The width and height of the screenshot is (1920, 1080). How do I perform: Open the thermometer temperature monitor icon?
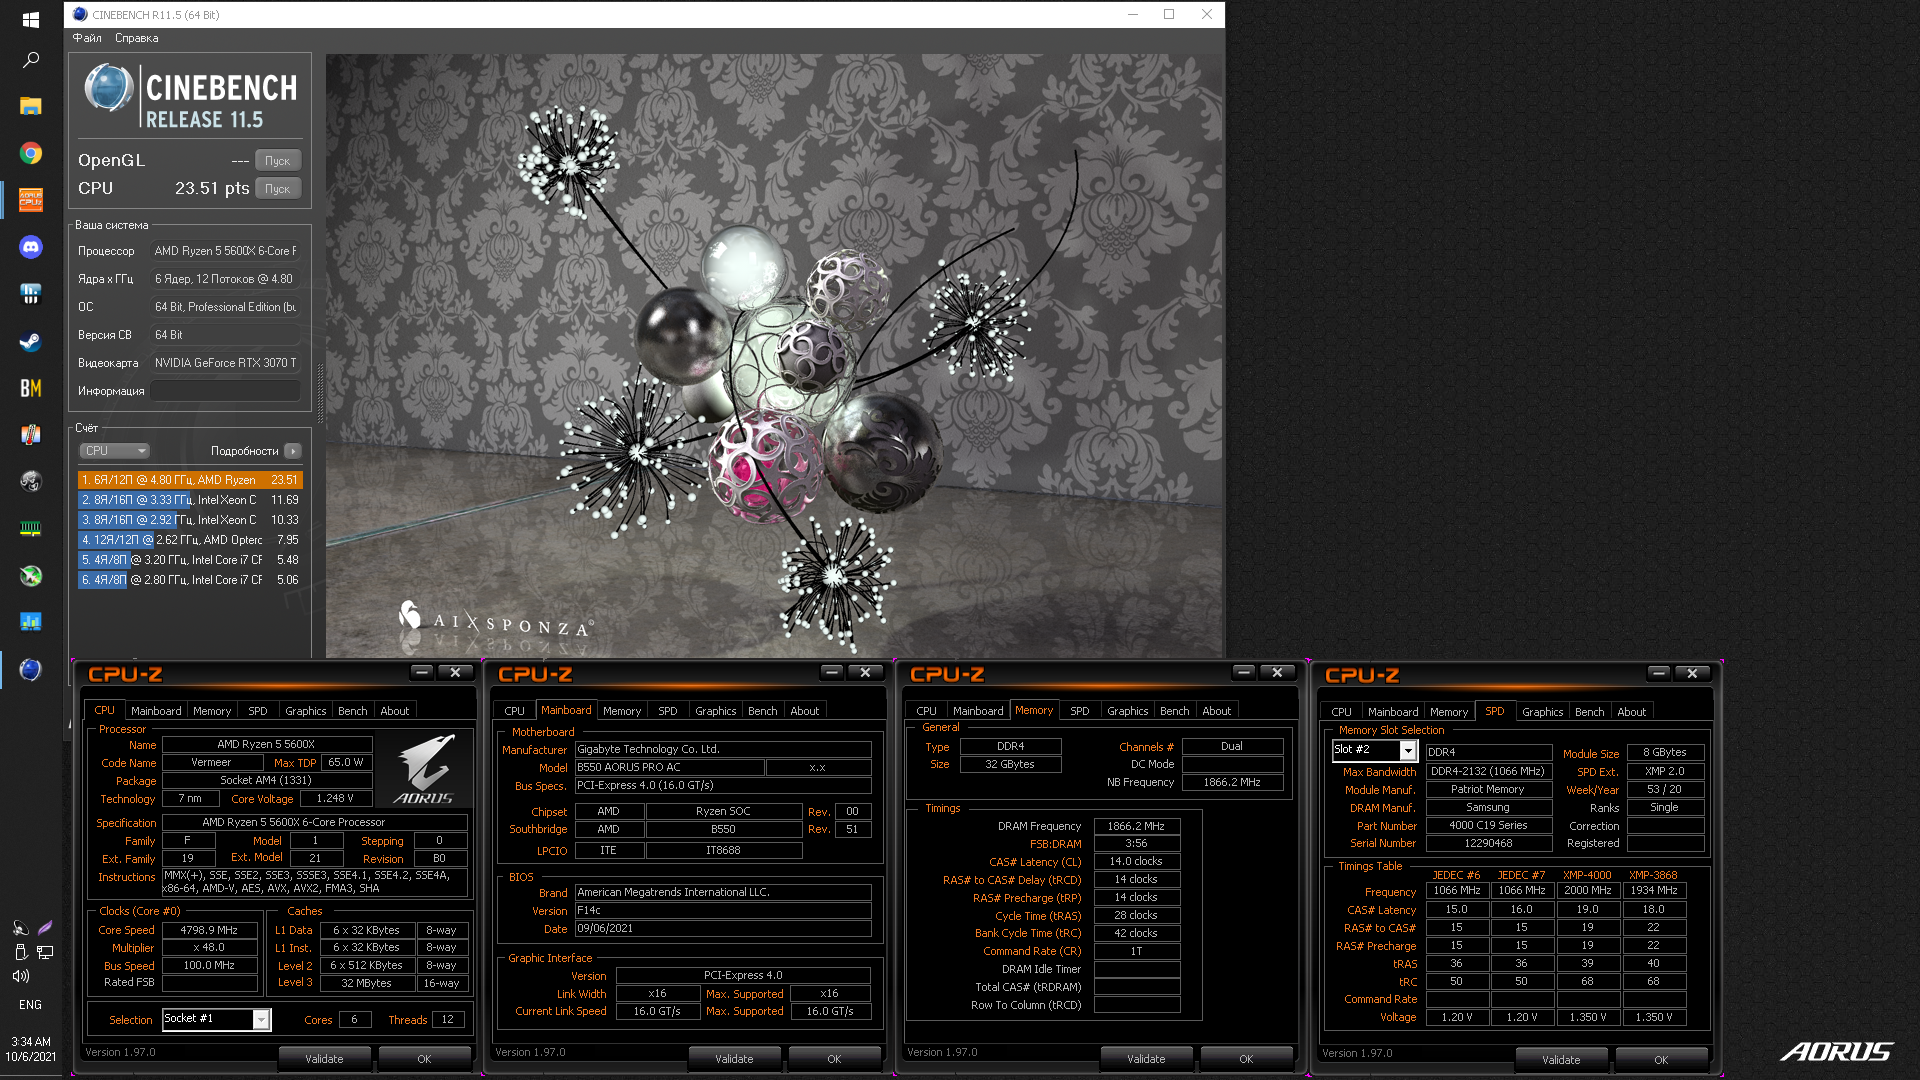[30, 435]
